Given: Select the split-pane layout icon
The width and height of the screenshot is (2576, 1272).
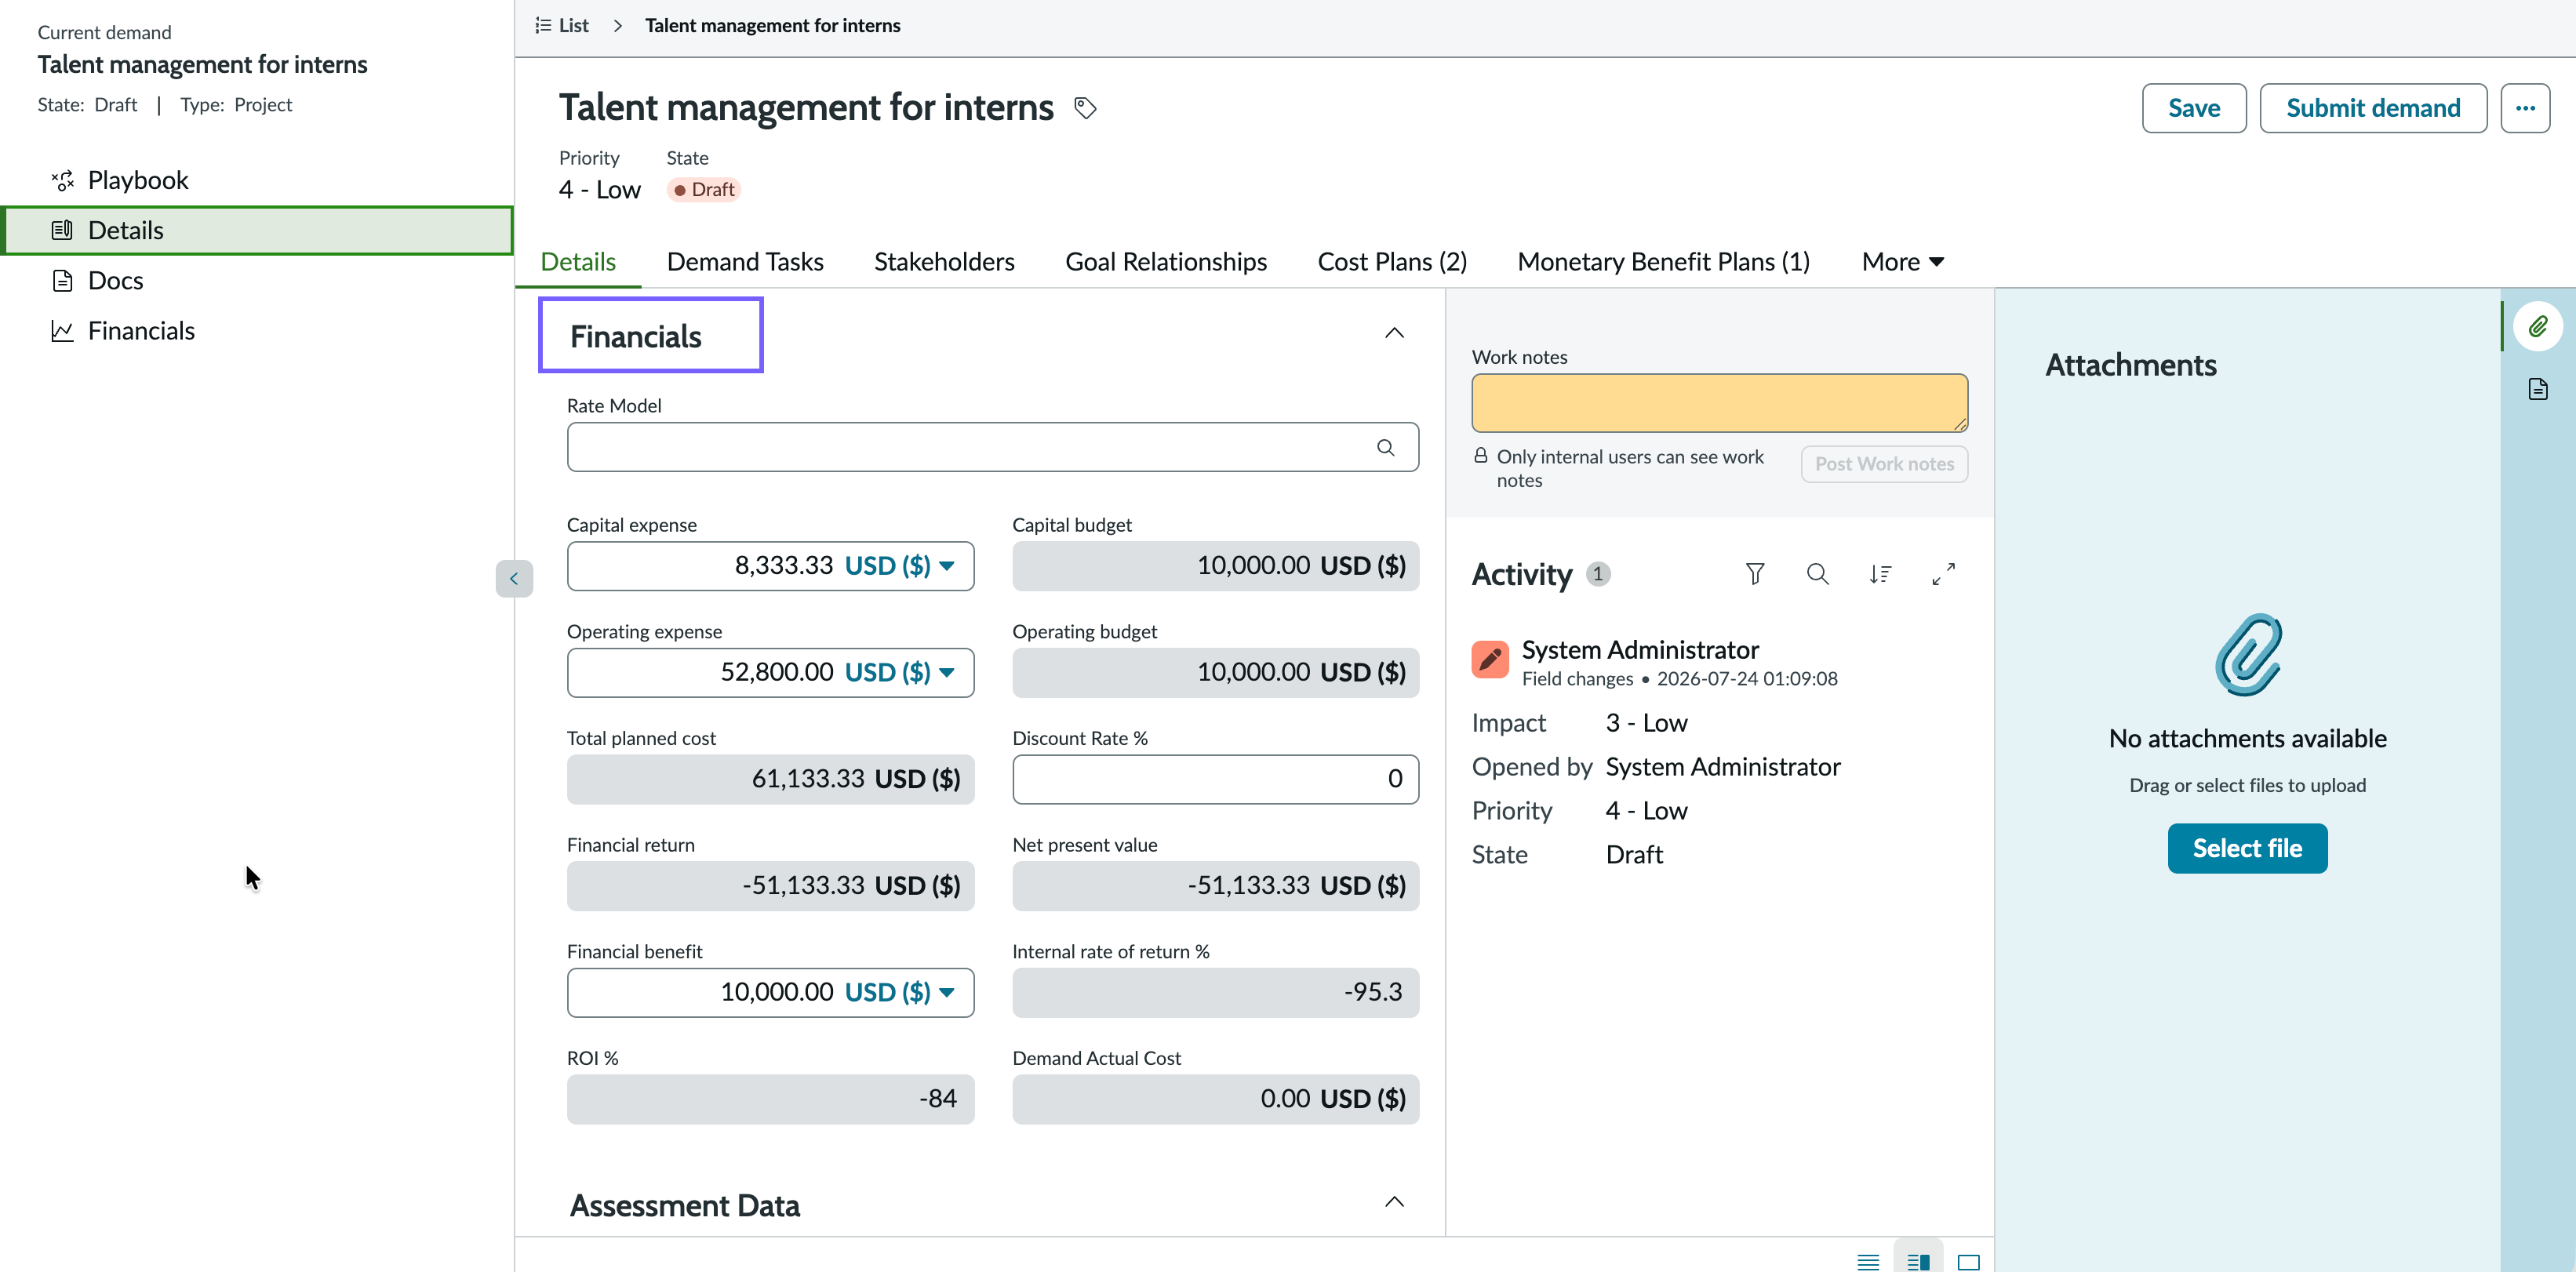Looking at the screenshot, I should coord(1917,1261).
